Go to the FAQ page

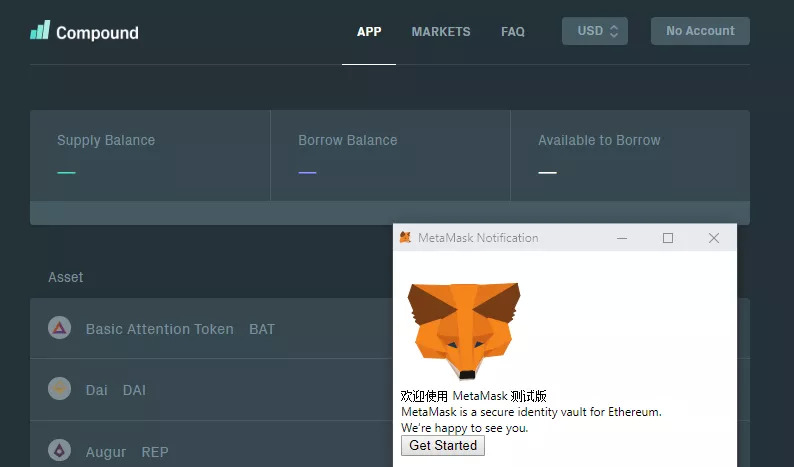coord(513,31)
